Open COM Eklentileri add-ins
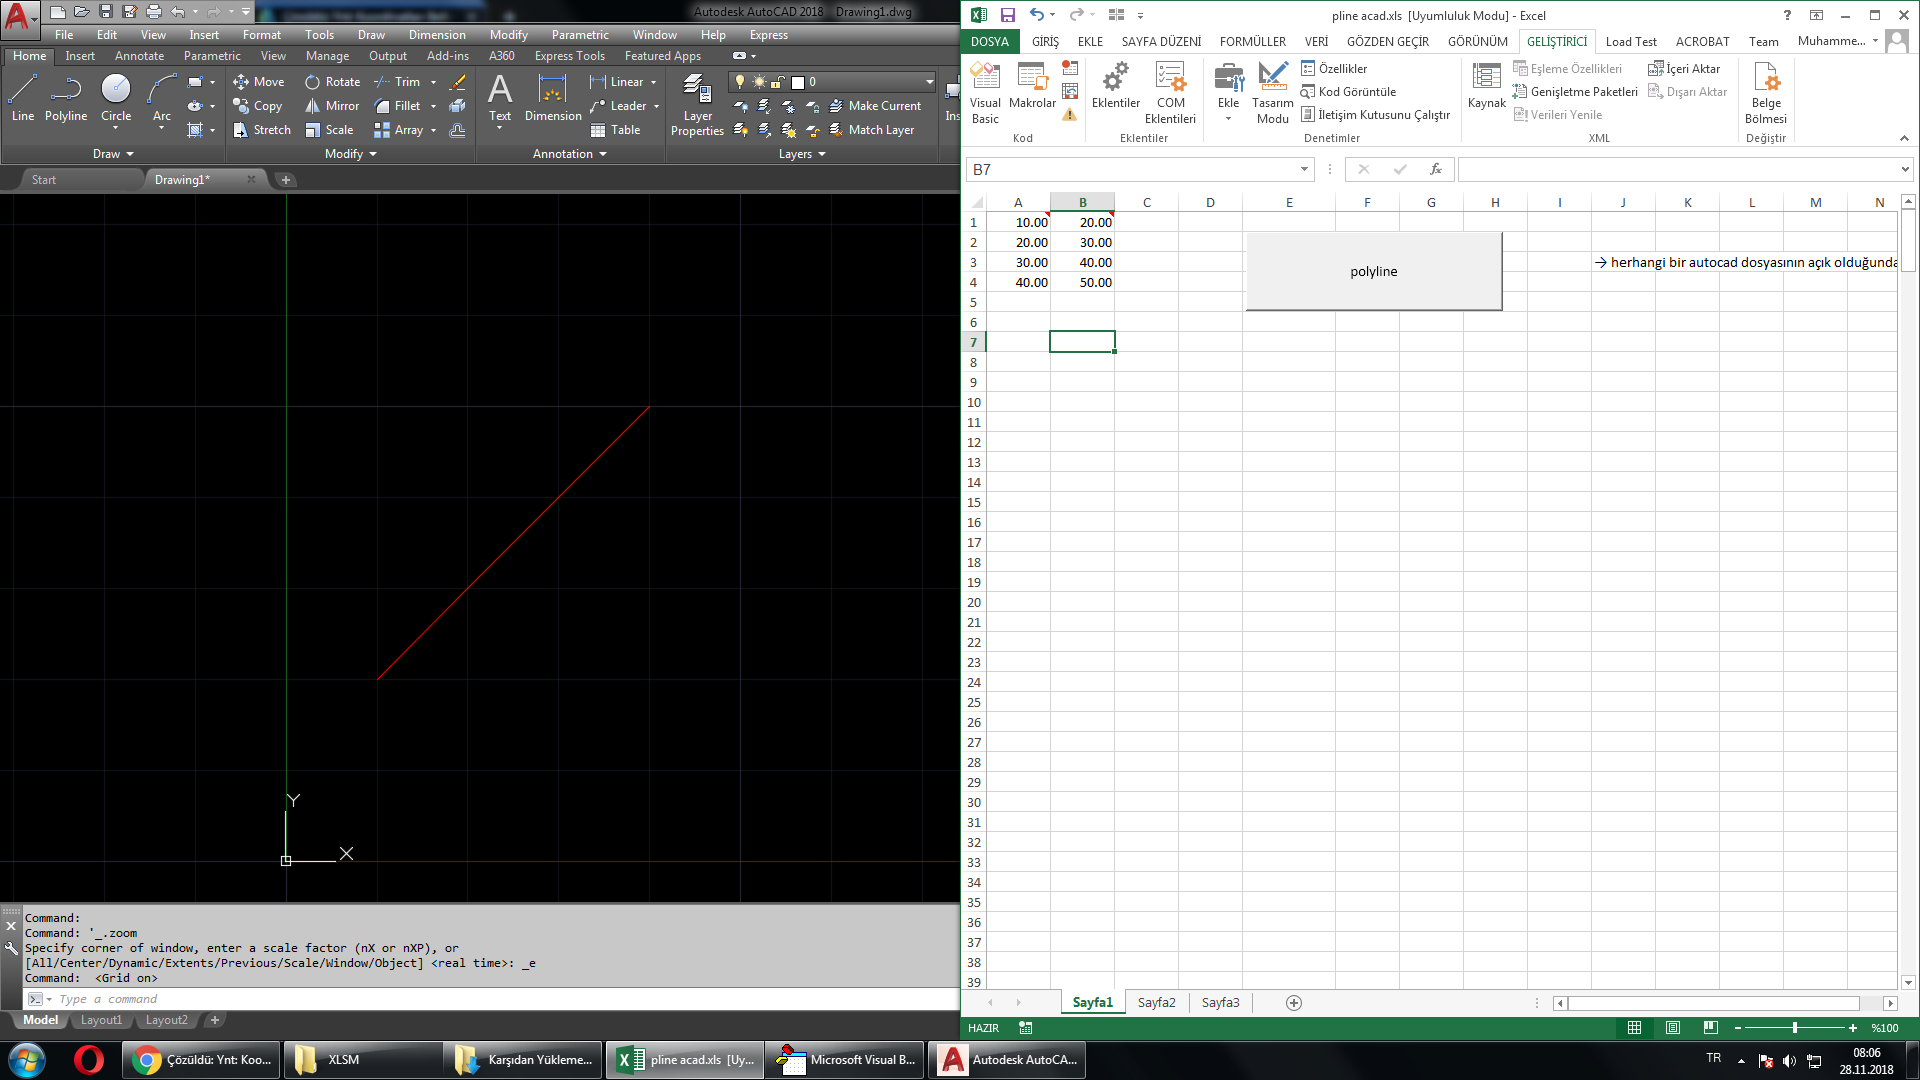The width and height of the screenshot is (1920, 1080). (x=1170, y=93)
